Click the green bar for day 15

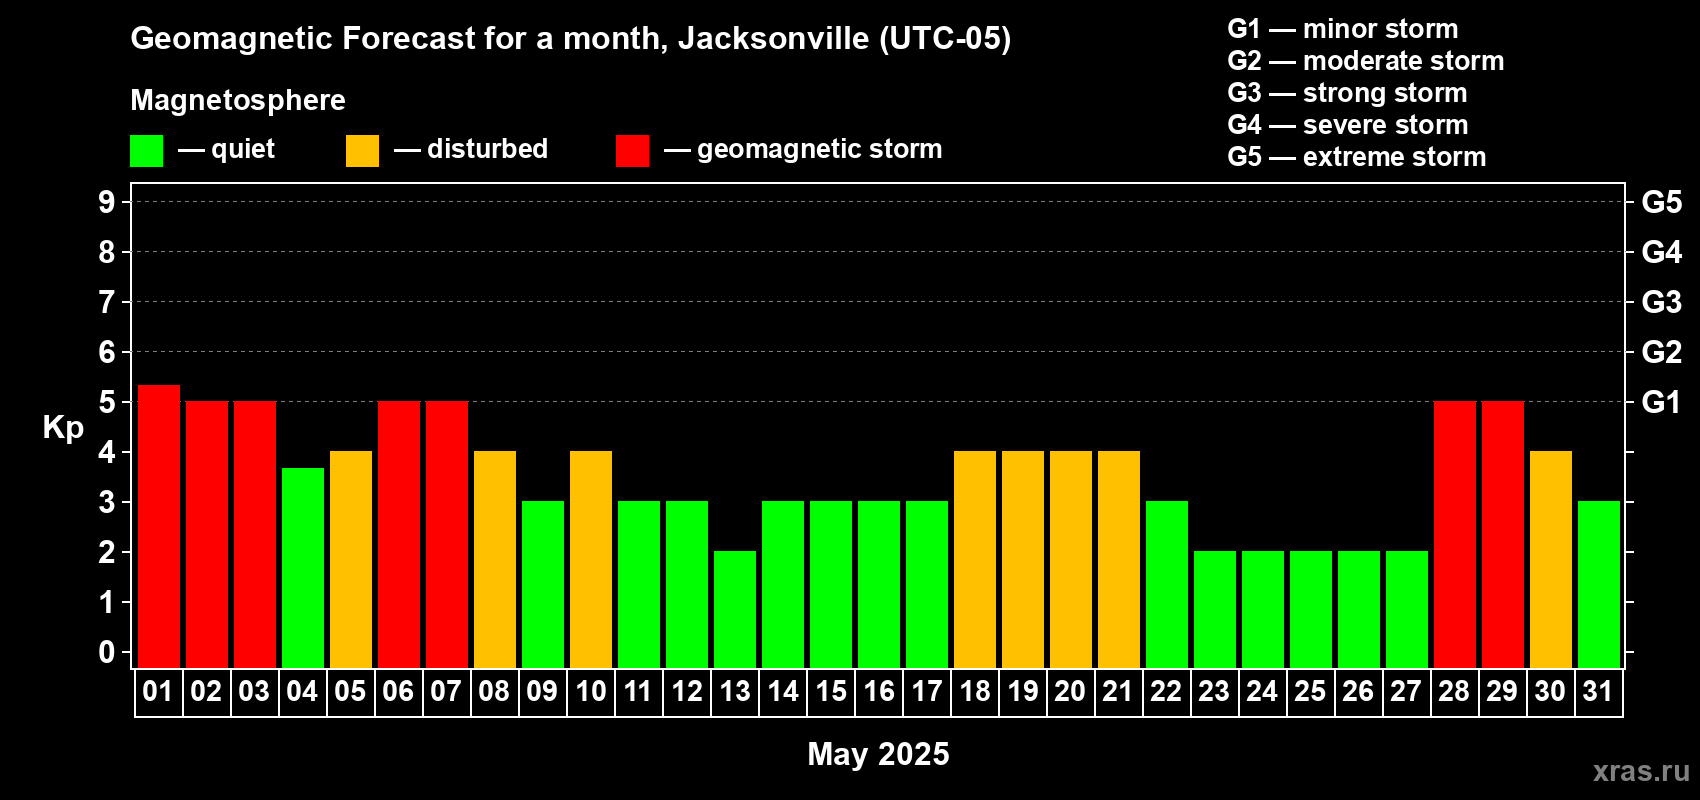tap(831, 585)
